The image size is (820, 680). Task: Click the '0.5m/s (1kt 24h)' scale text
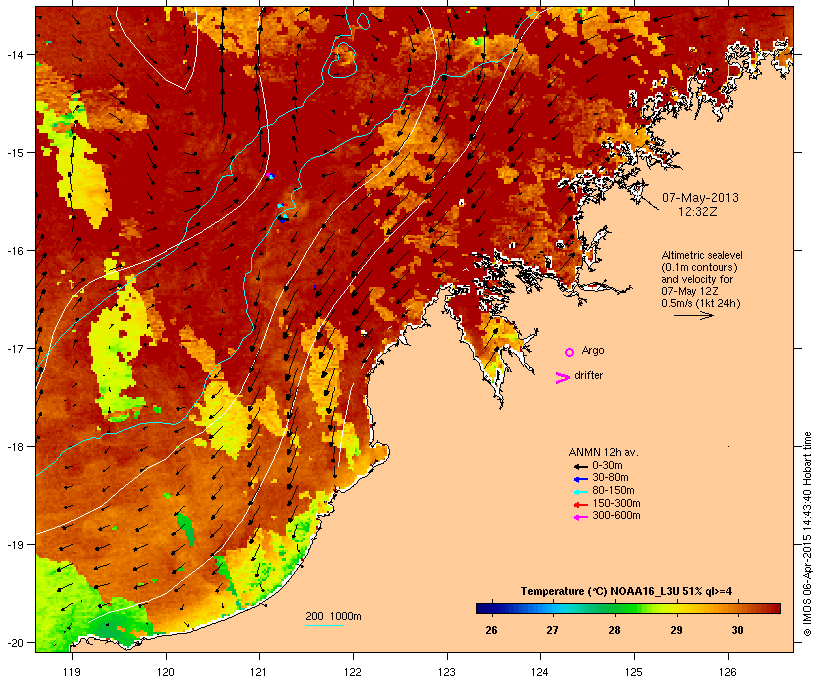tap(701, 303)
